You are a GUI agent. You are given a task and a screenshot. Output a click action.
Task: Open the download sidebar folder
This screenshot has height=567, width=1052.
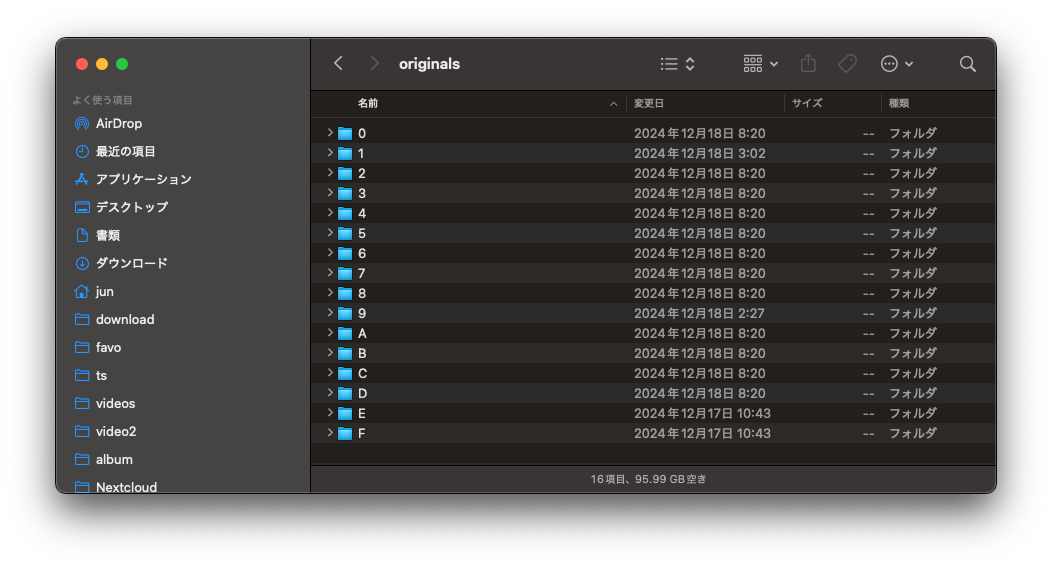click(x=114, y=319)
